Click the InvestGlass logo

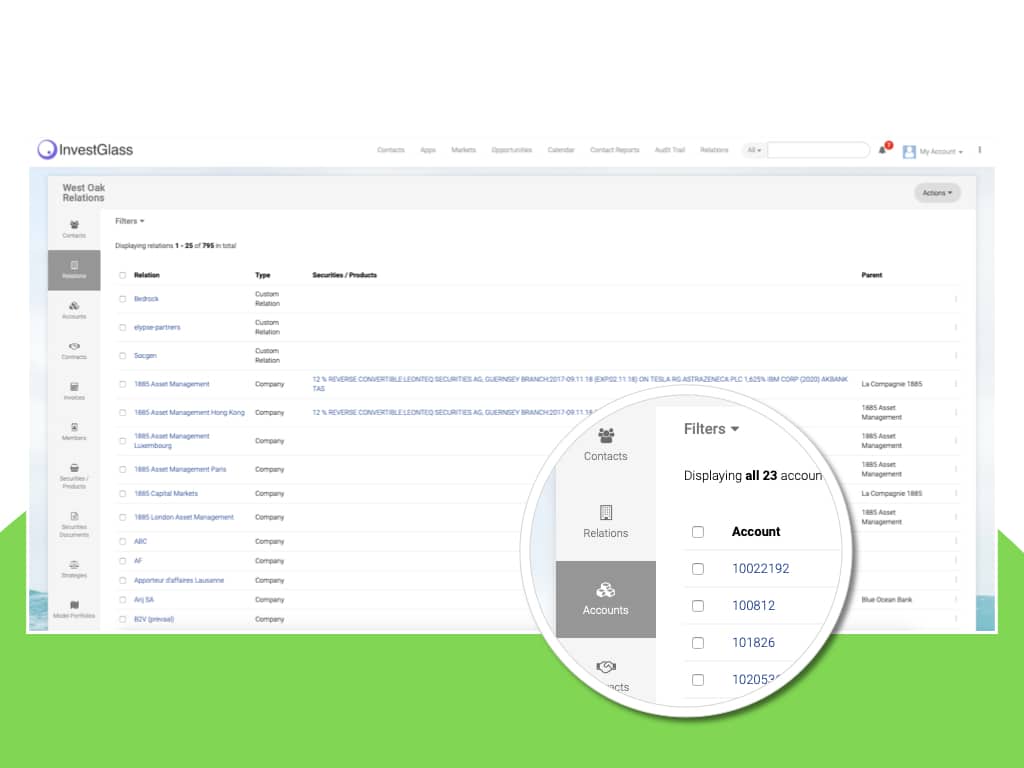point(85,150)
